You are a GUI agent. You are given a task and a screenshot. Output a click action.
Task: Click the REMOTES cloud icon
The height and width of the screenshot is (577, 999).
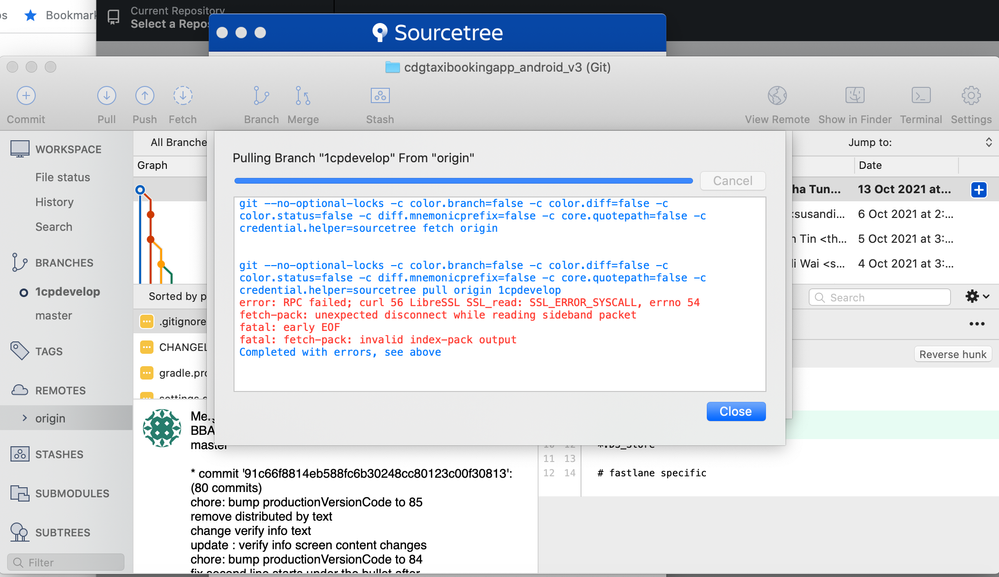(x=20, y=390)
